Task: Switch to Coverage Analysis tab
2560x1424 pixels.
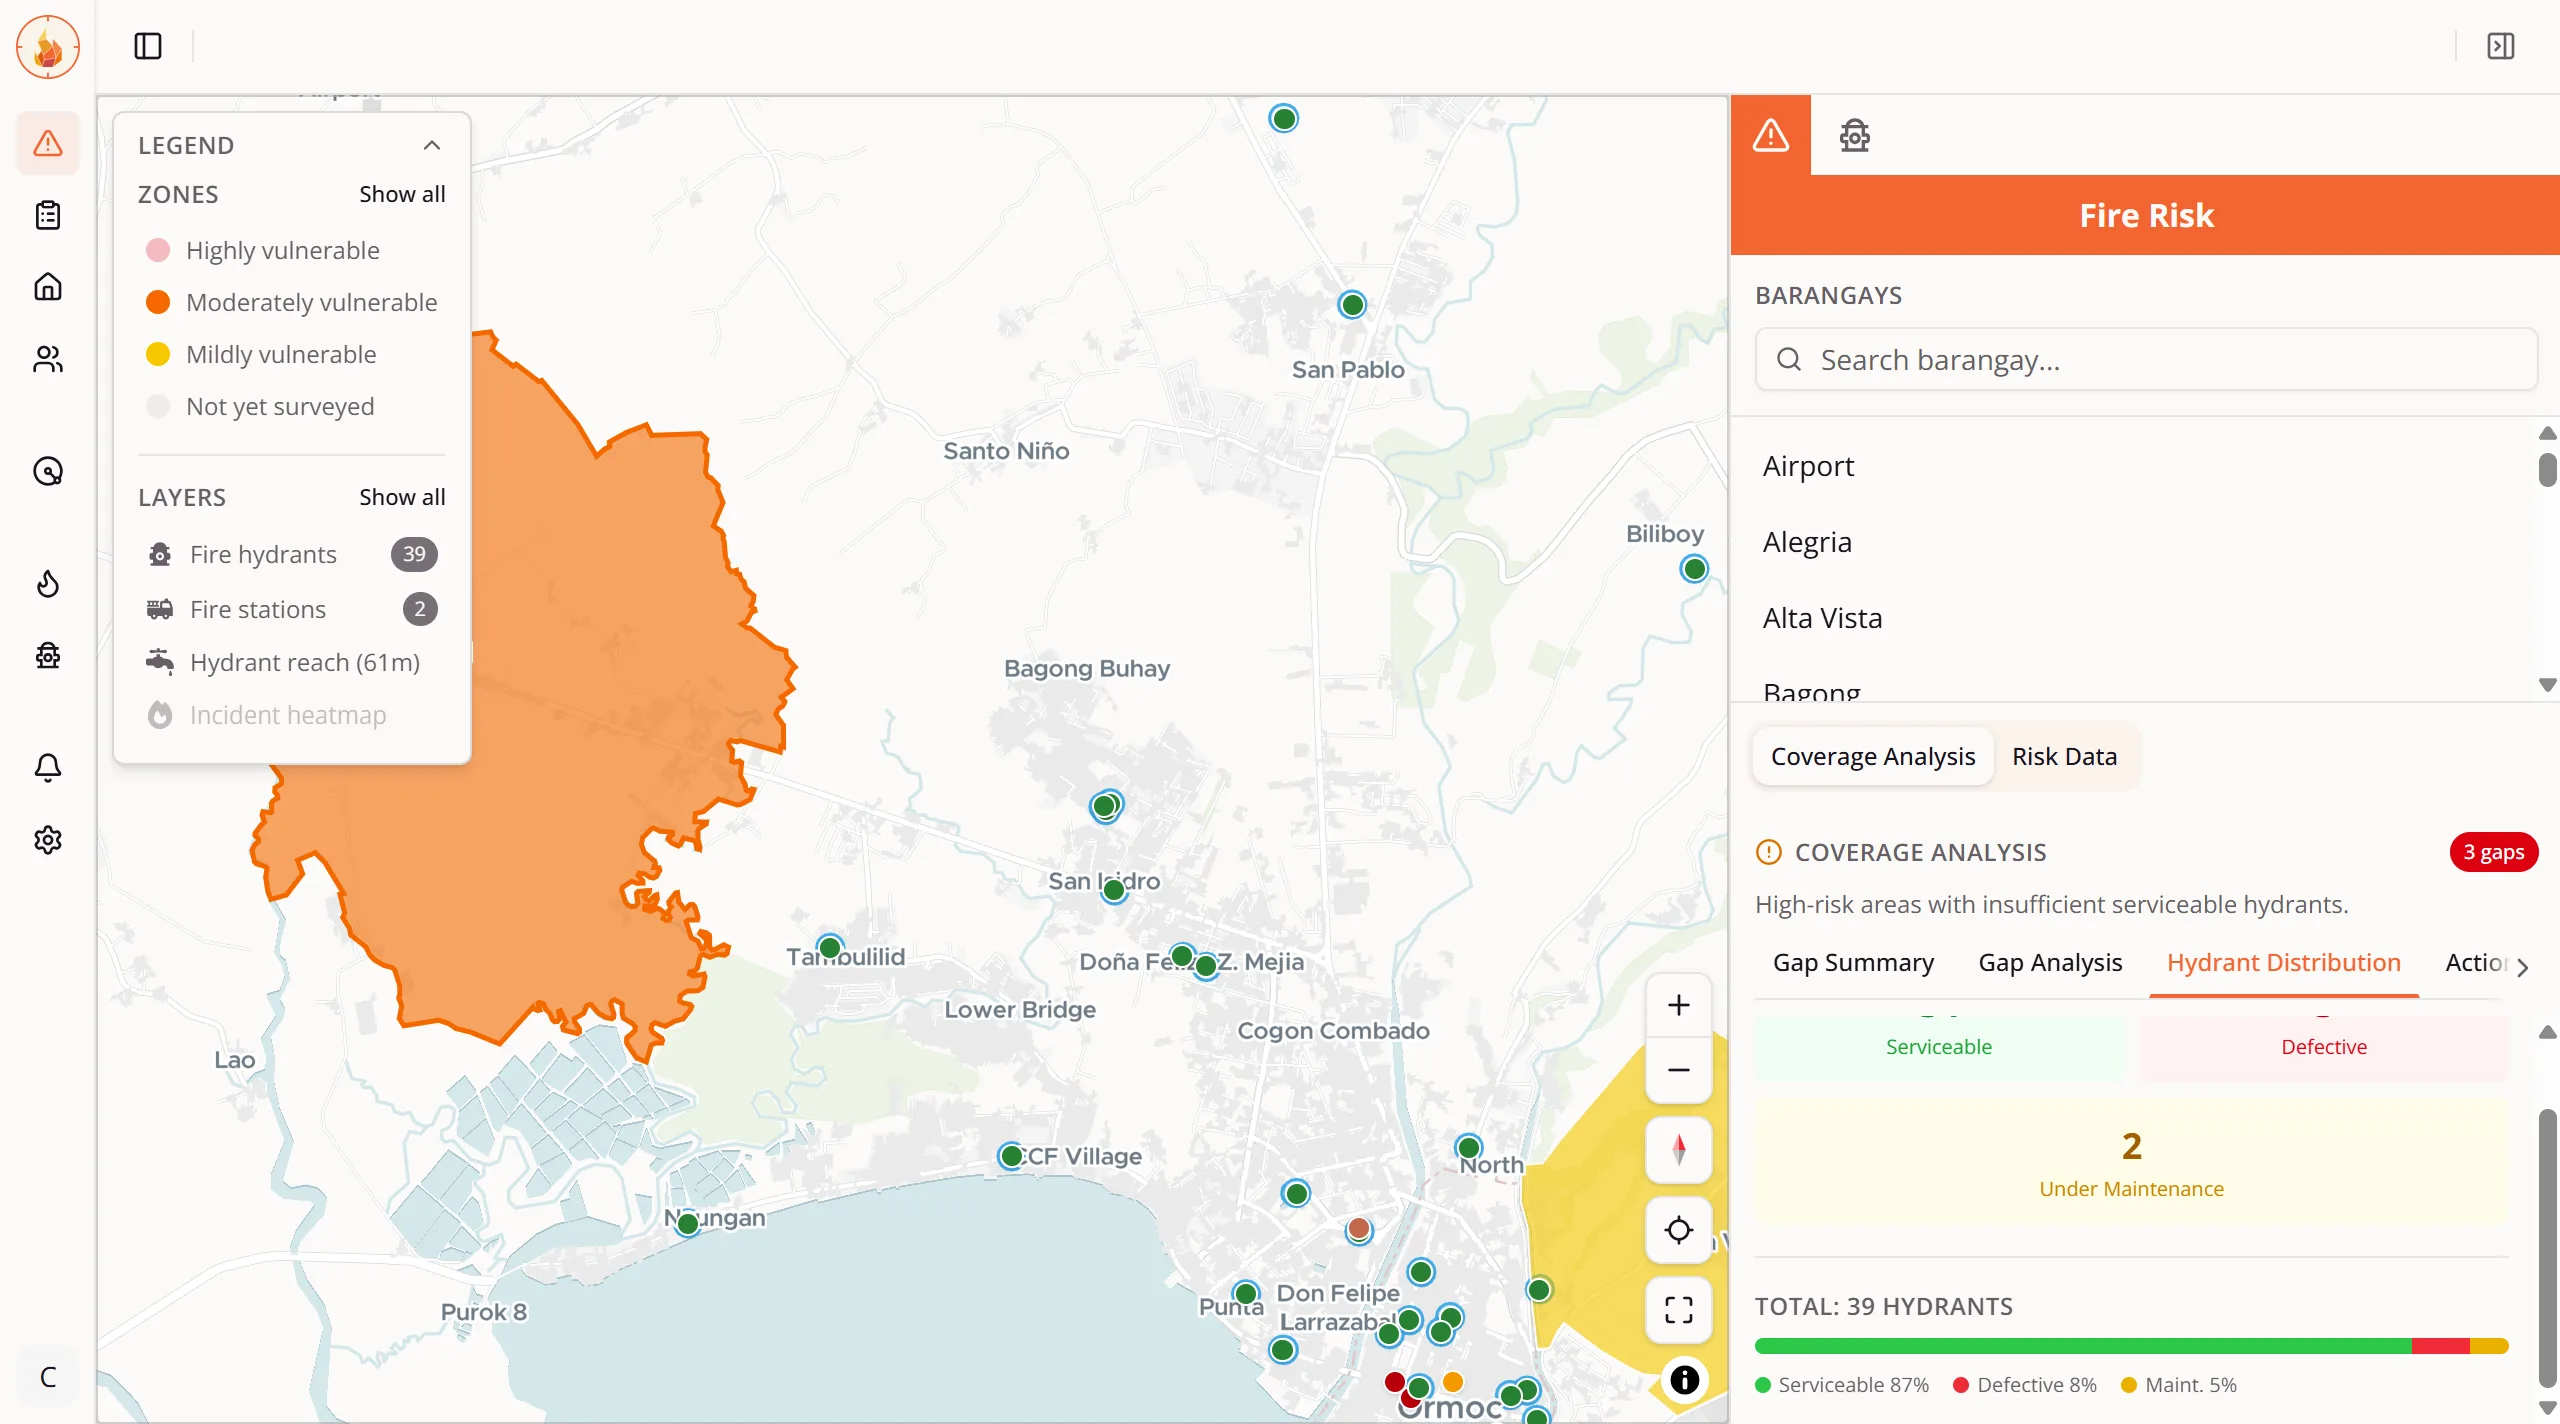Action: click(1873, 757)
